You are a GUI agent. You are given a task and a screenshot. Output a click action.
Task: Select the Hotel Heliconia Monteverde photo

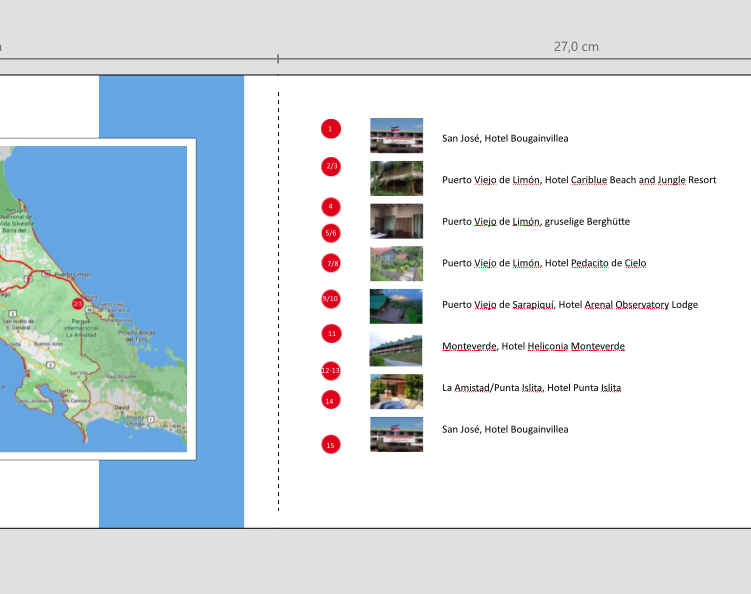(x=396, y=349)
